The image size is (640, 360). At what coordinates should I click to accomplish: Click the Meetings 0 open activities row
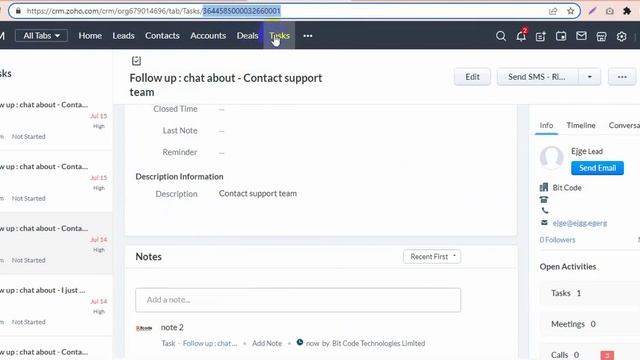click(590, 324)
